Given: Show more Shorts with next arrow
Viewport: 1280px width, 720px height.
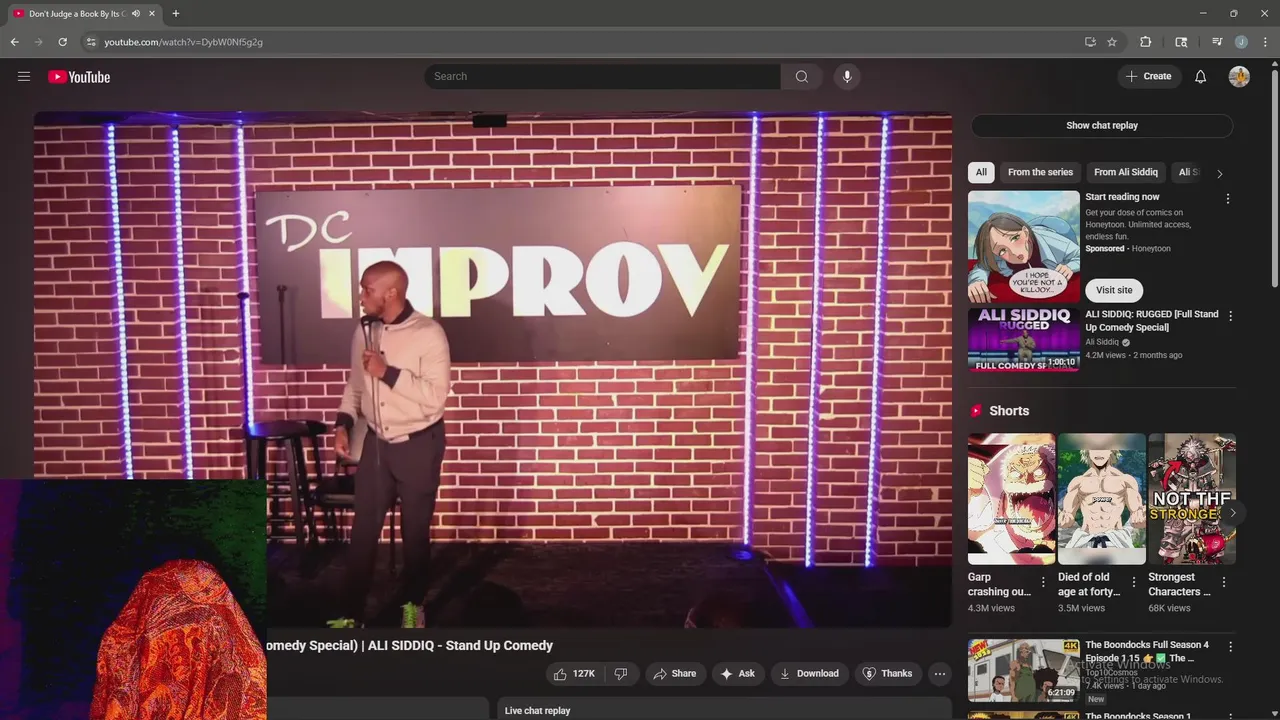Looking at the screenshot, I should (x=1232, y=513).
